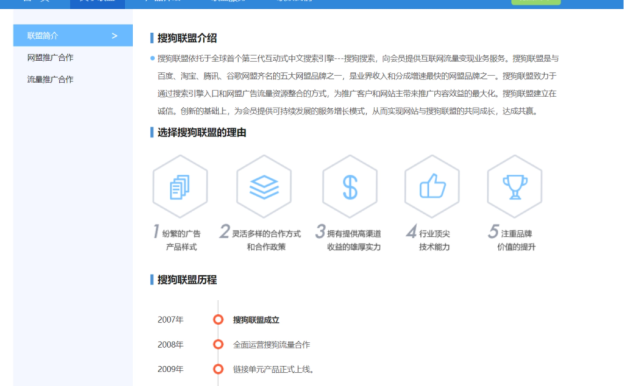Click the text 搜狗联盟成立
Image resolution: width=626 pixels, height=386 pixels.
256,320
